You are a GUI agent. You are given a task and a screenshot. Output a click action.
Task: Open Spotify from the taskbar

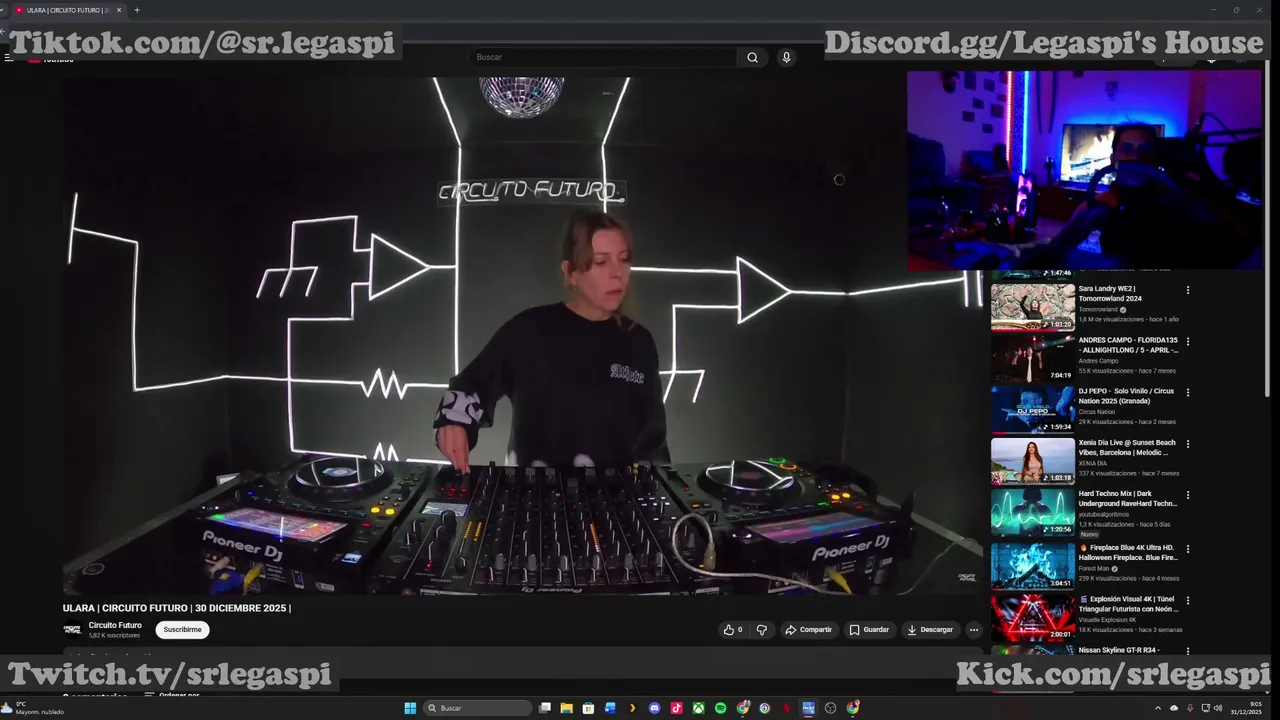[721, 708]
